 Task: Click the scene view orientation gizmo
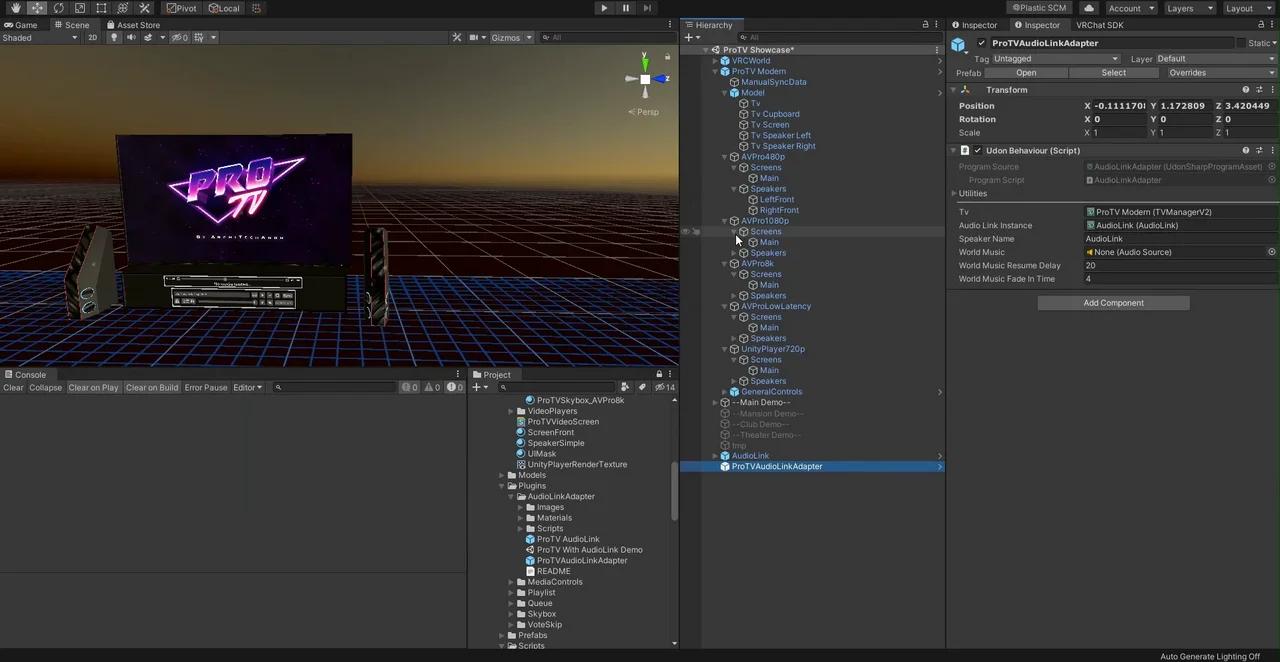click(645, 79)
